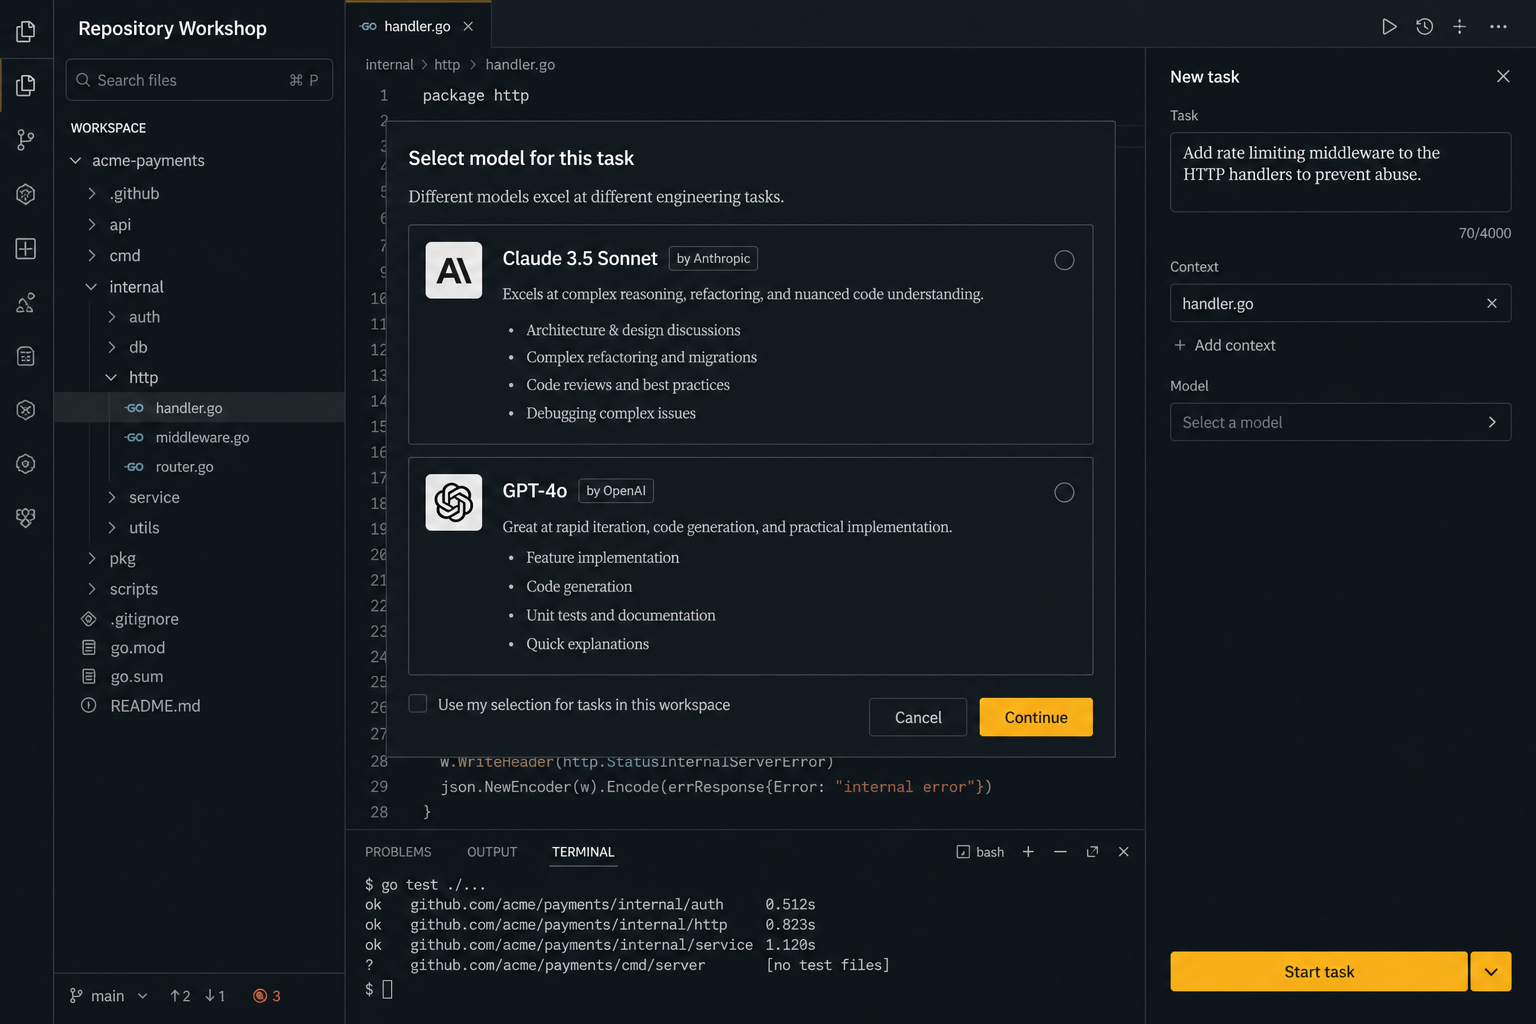
Task: Remove handler.go from task context
Action: click(1492, 303)
